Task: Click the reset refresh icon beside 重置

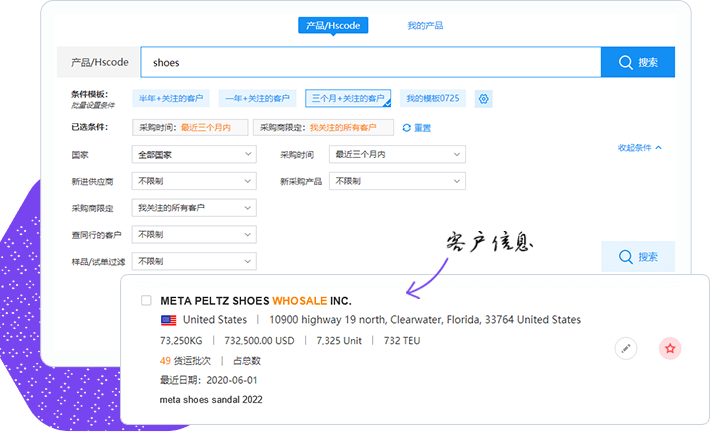Action: 406,128
